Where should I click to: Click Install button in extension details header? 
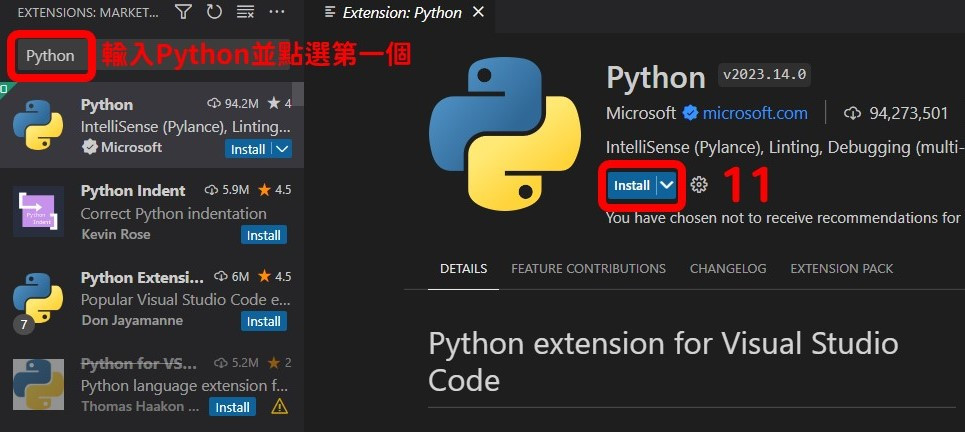tap(632, 185)
